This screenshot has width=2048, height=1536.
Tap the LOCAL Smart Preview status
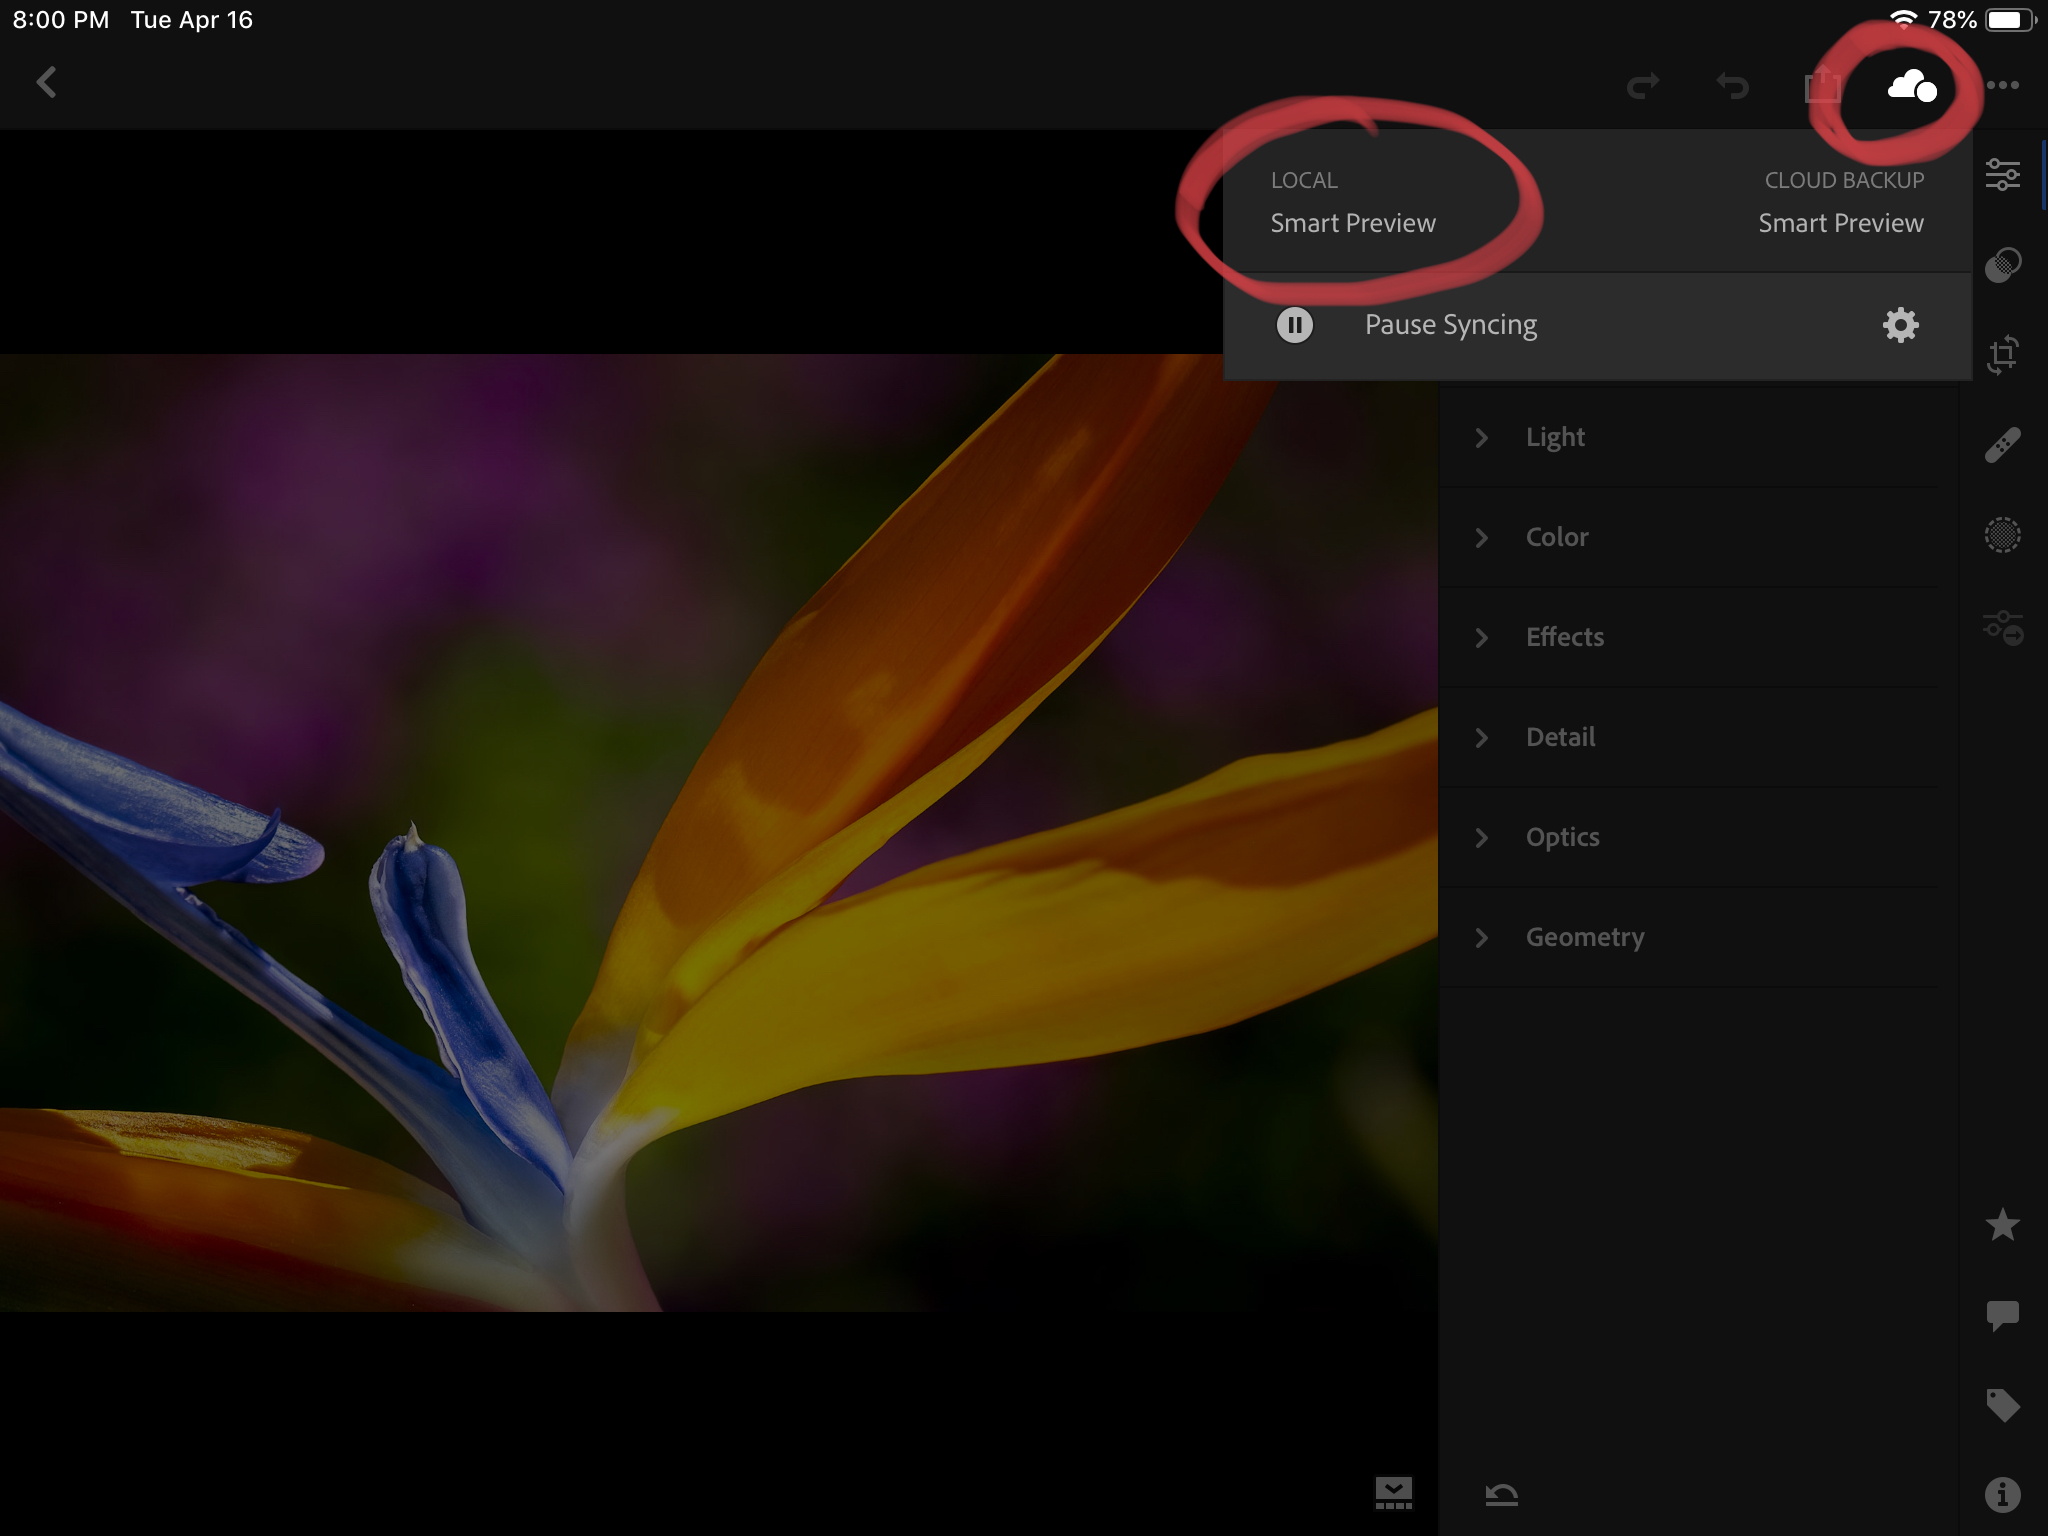[1353, 203]
